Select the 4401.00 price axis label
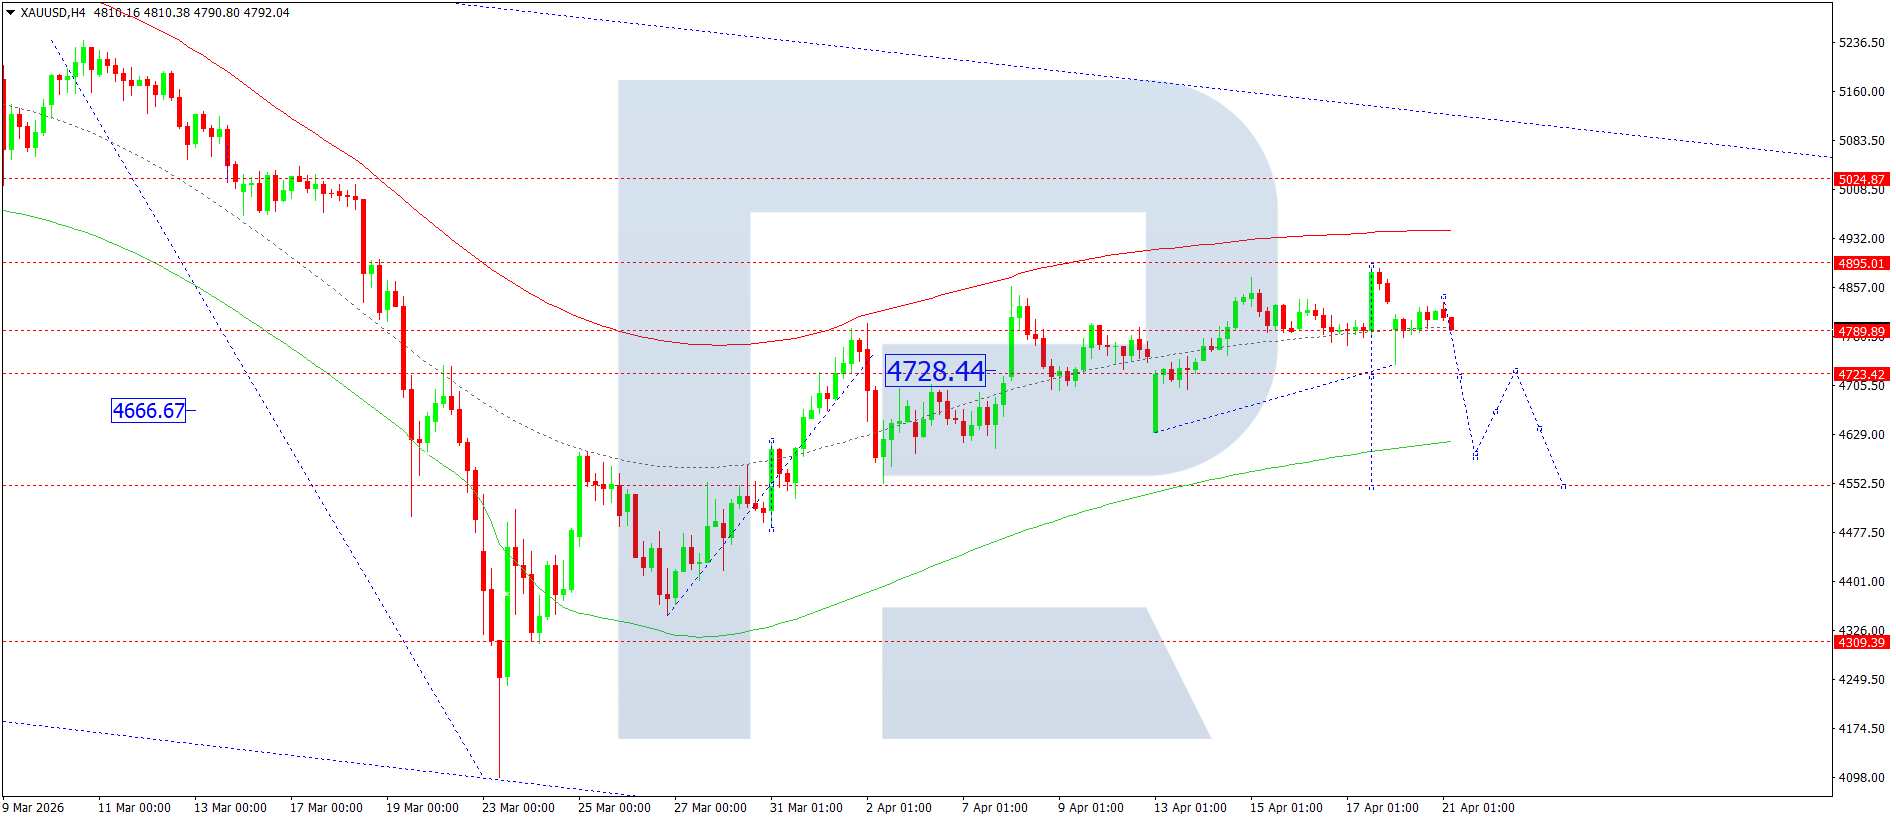 coord(1861,582)
